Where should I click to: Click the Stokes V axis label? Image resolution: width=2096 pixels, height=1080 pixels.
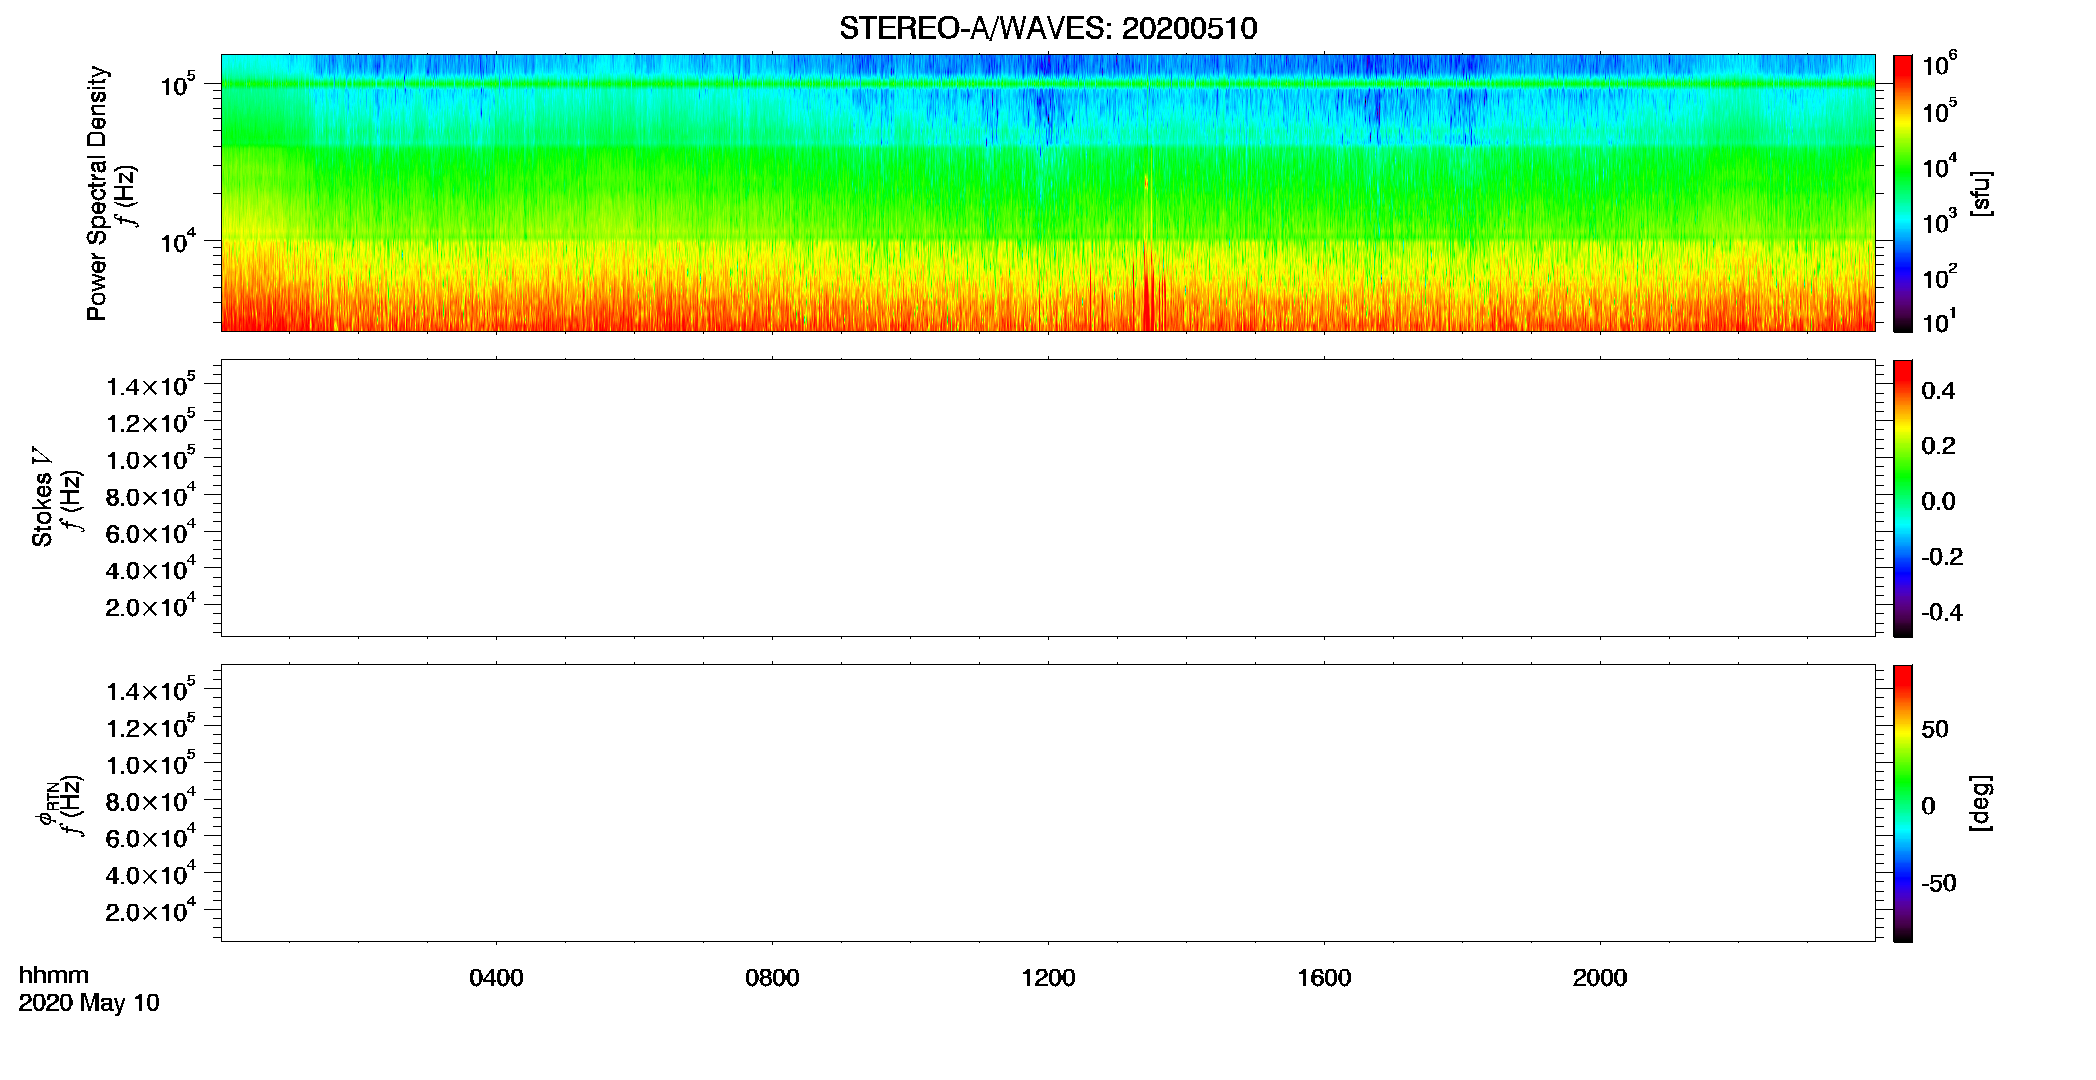43,497
